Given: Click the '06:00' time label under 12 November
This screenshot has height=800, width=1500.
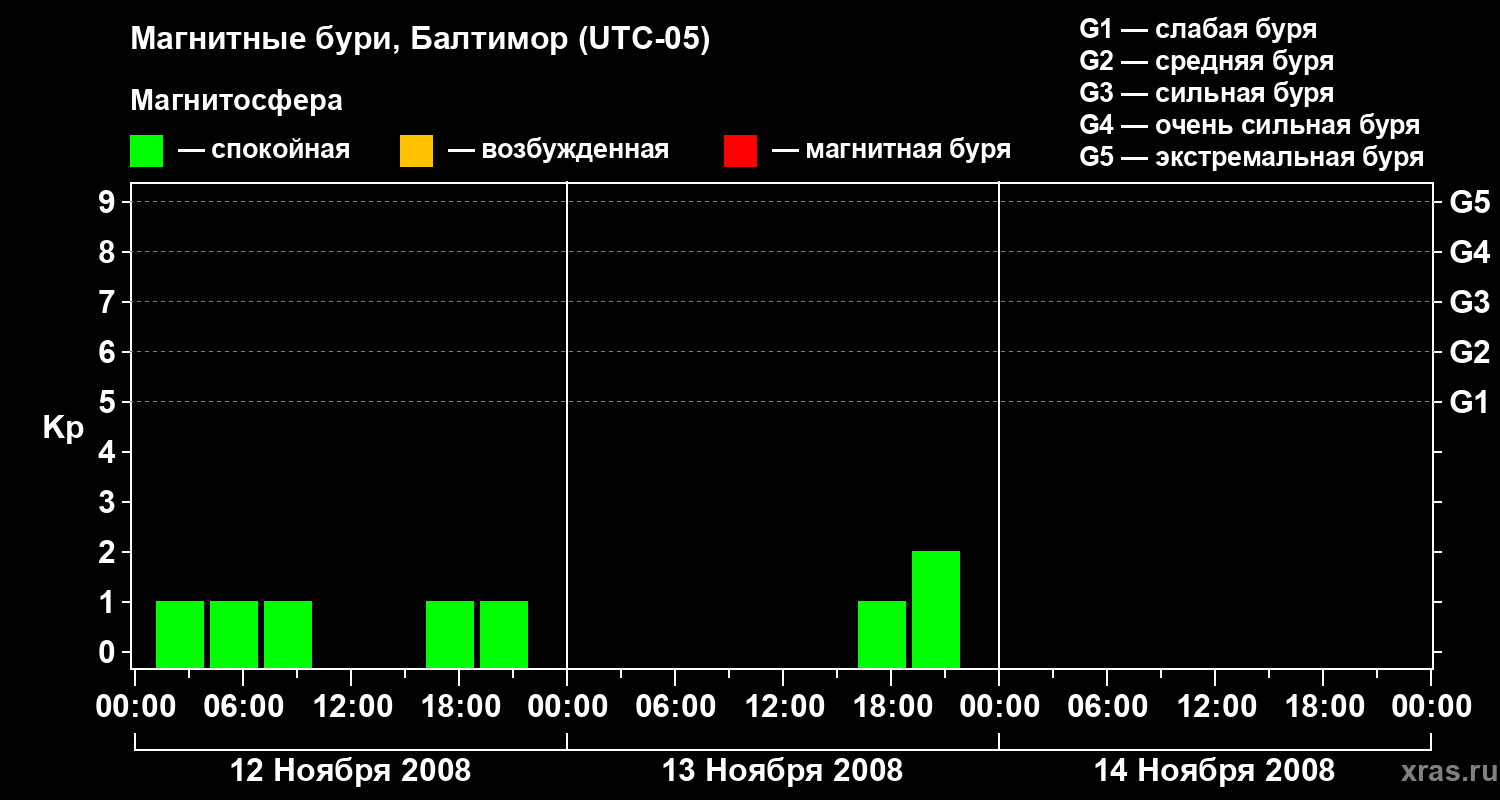Looking at the screenshot, I should pos(243,707).
